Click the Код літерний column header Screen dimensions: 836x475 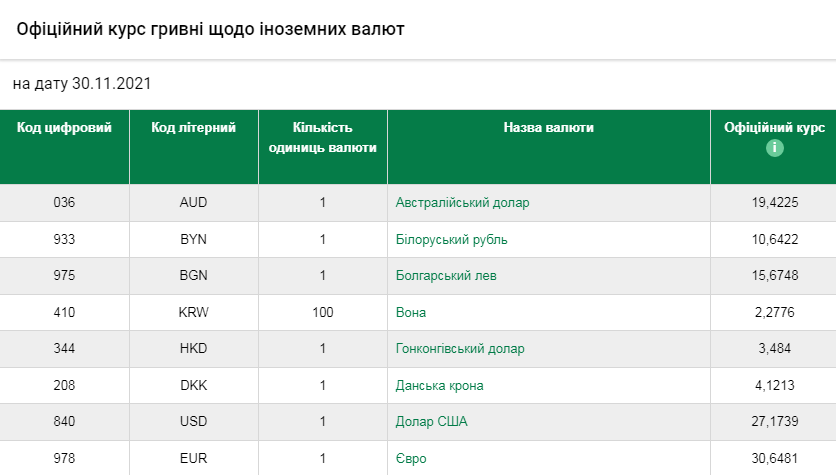193,128
